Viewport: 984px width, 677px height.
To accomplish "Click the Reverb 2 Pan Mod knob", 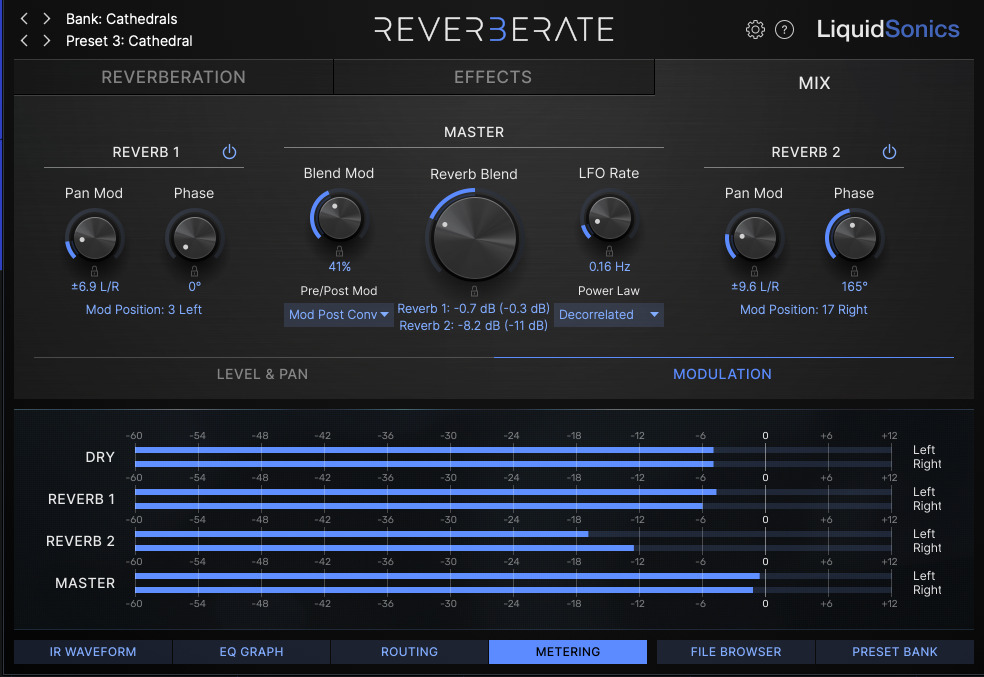I will [754, 238].
